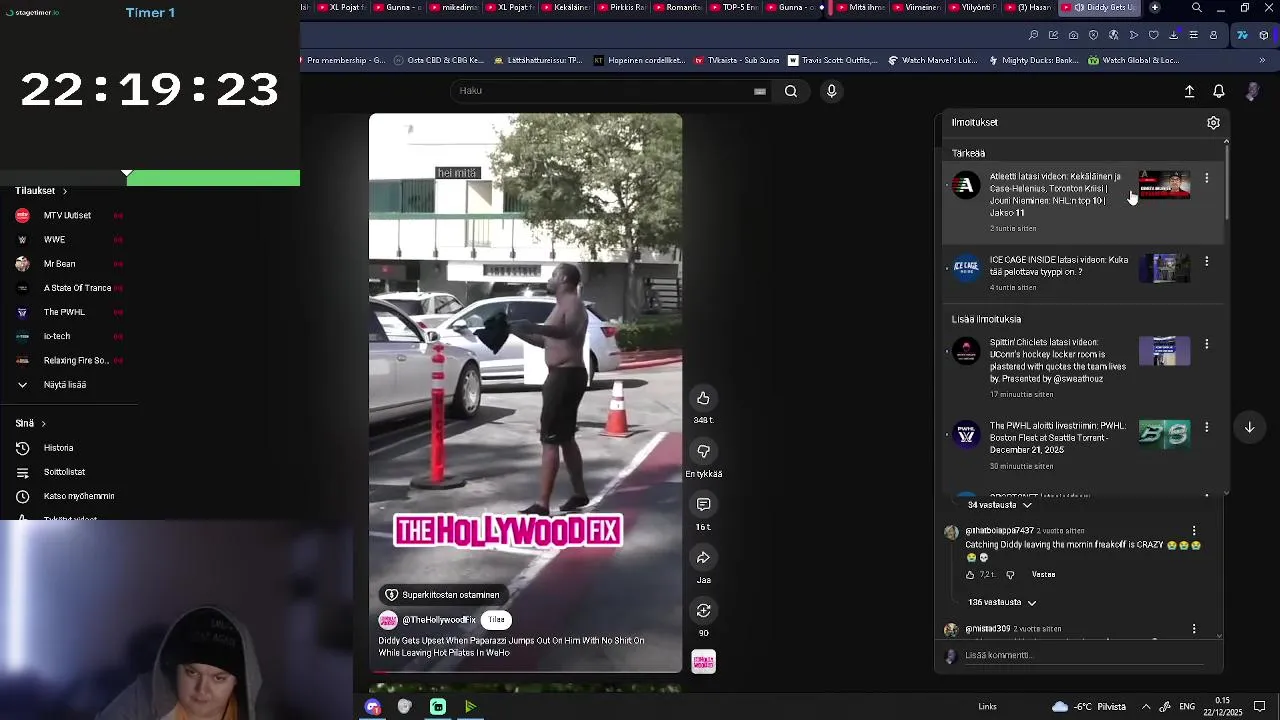Click Vastaa to reply to comment
The height and width of the screenshot is (720, 1280).
1043,575
